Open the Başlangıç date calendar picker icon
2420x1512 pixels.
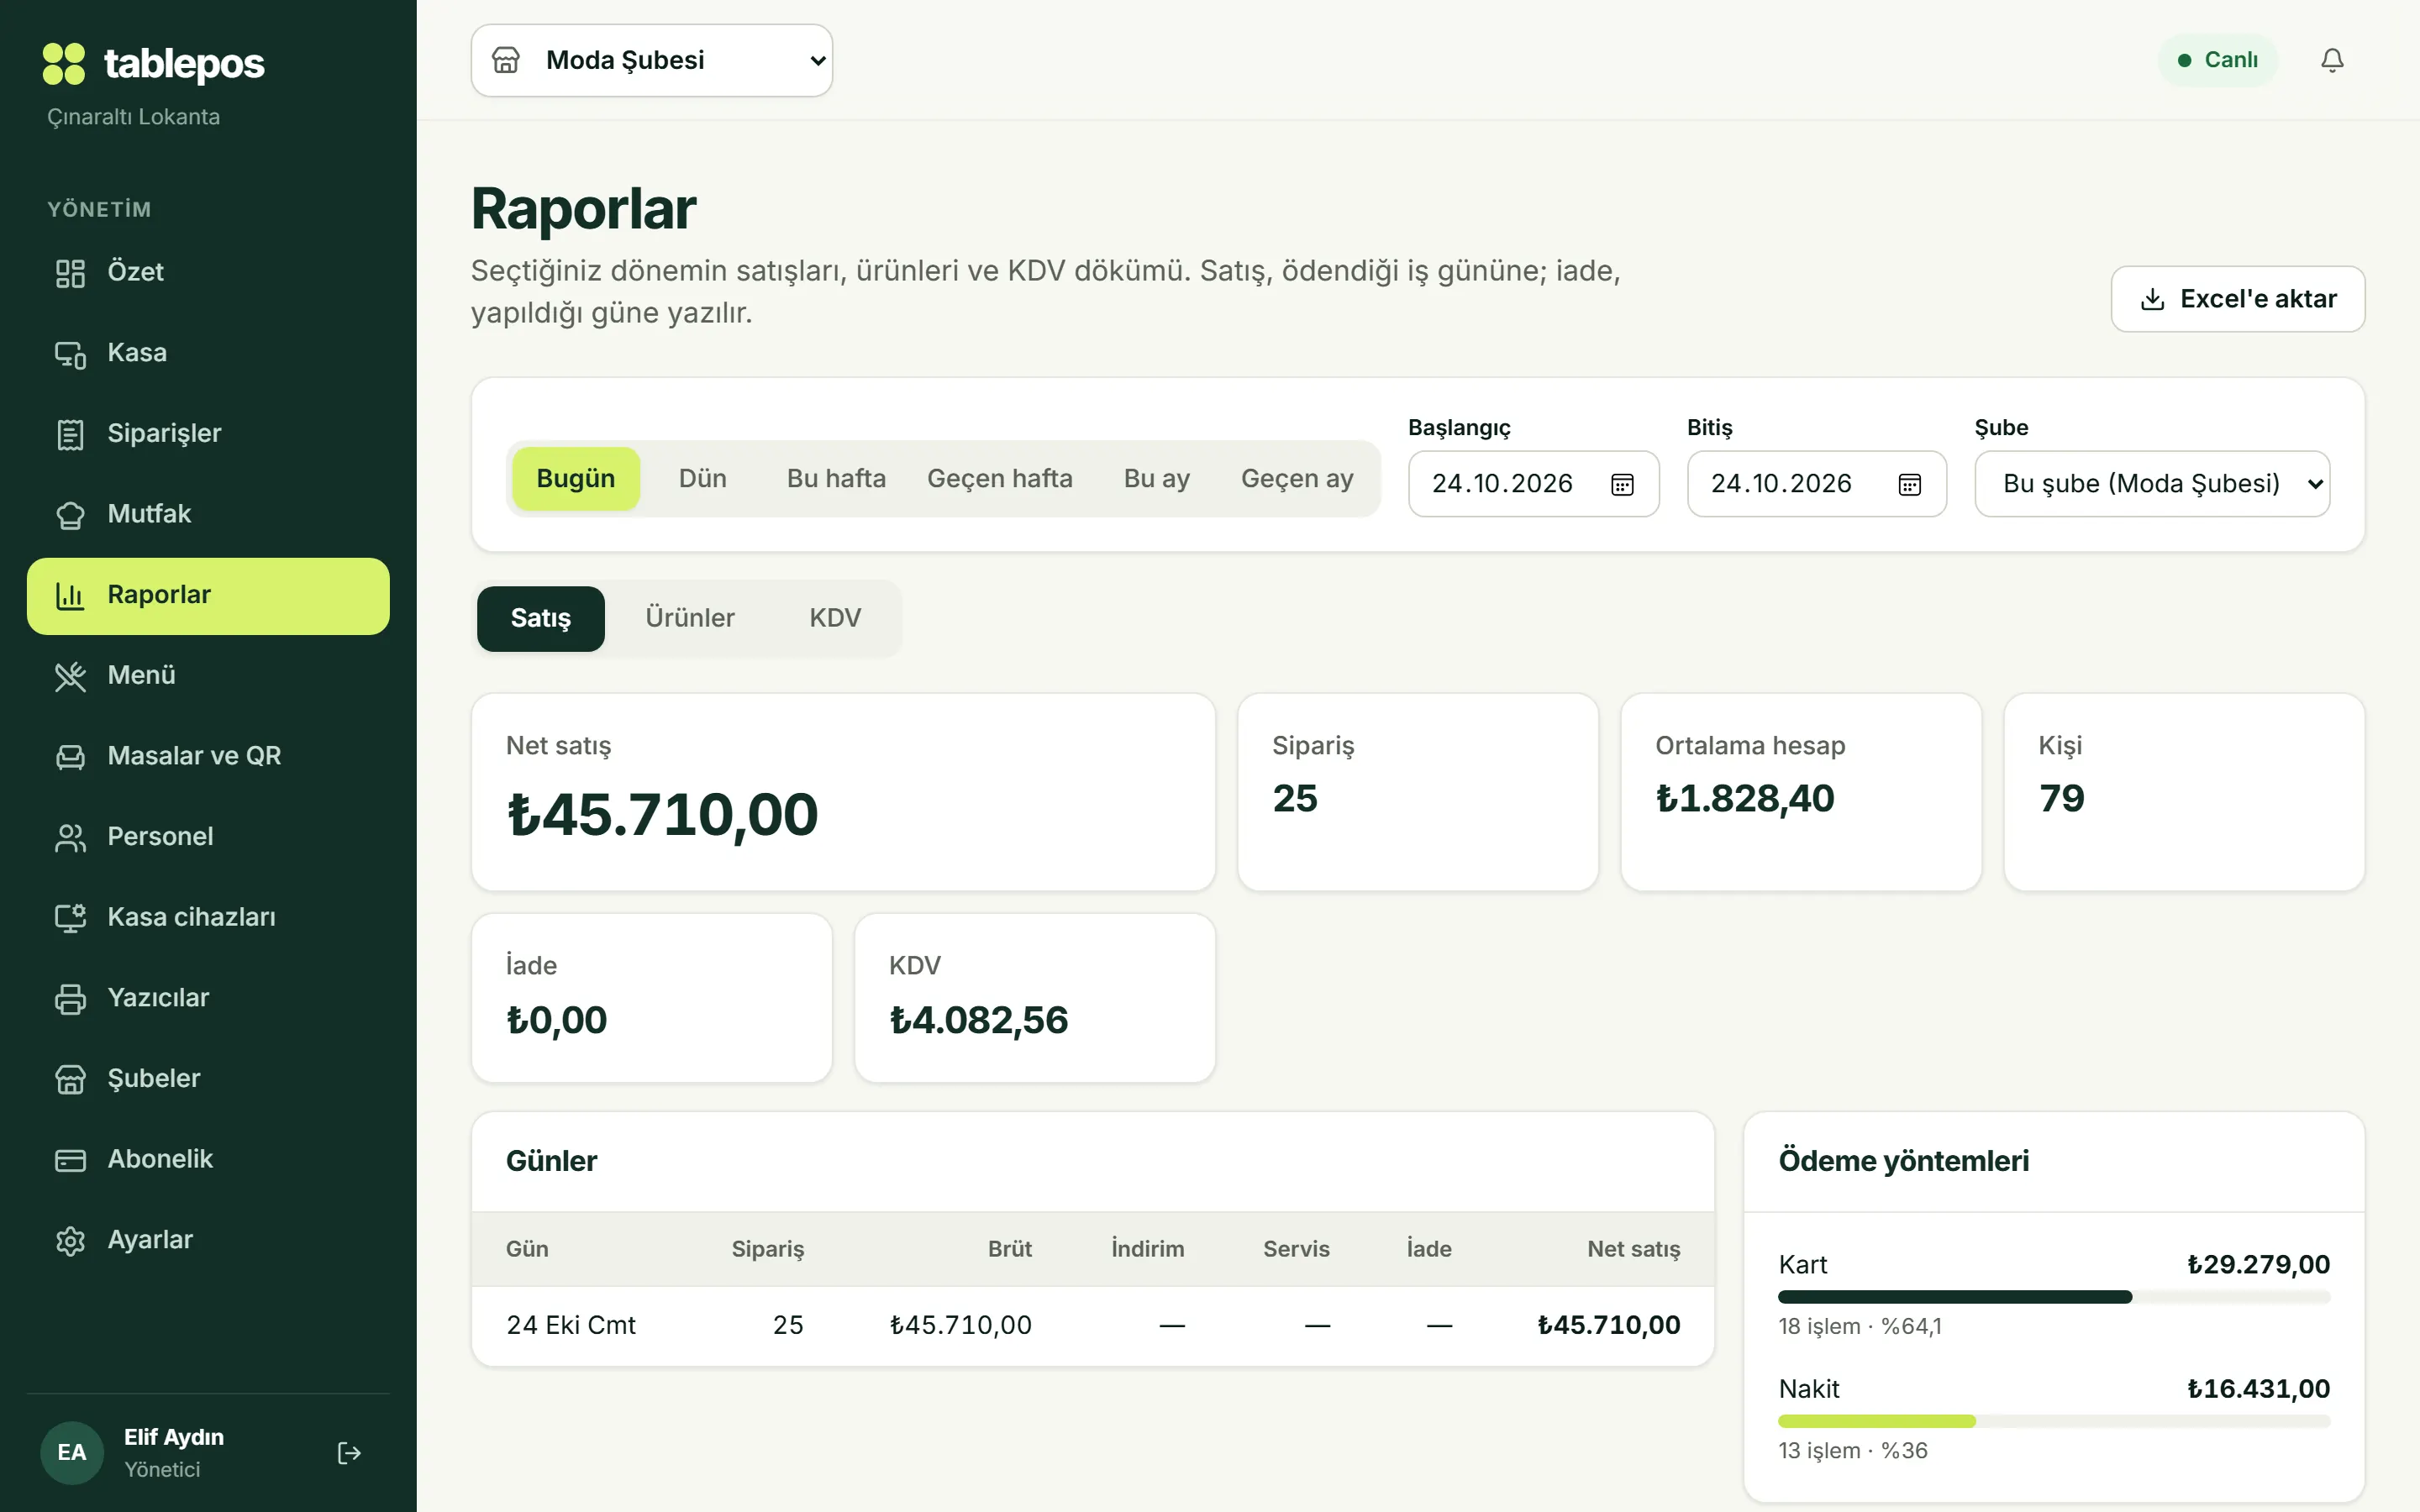click(1622, 484)
